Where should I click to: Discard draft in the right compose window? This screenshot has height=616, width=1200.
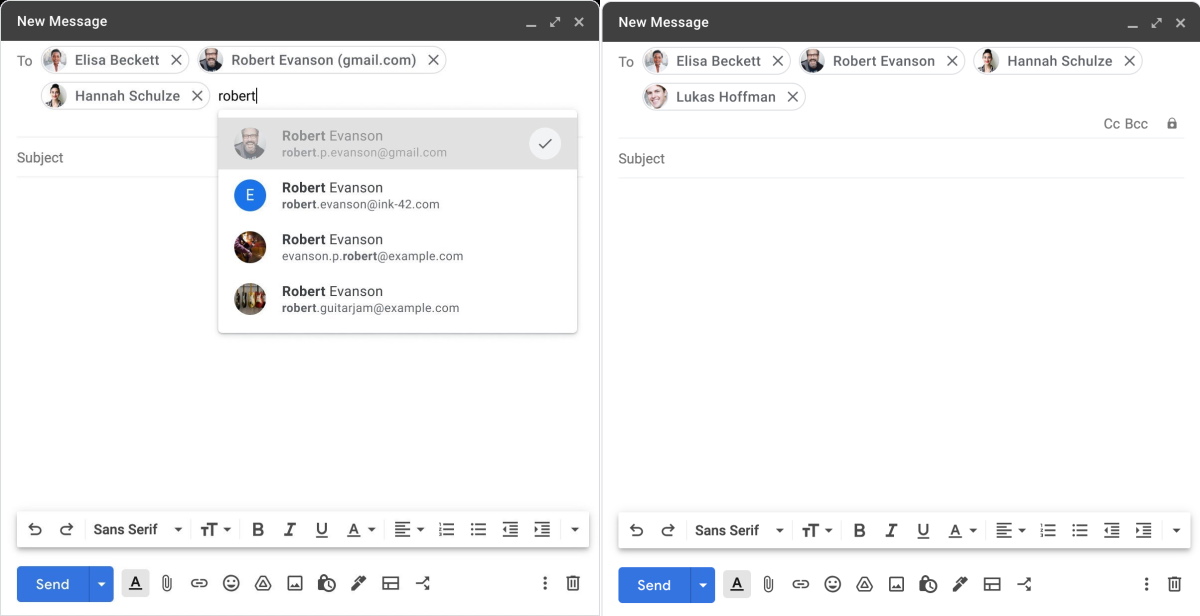1175,584
